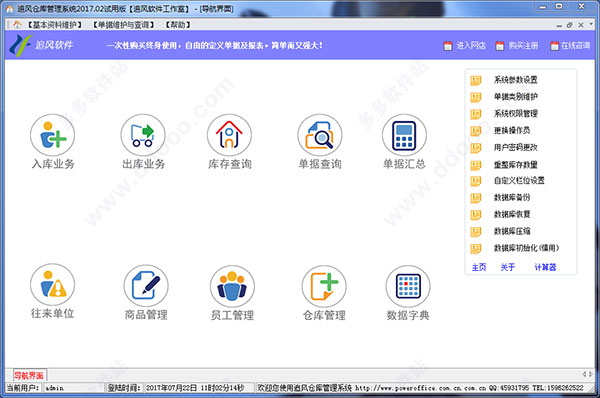Viewport: 600px width, 398px height.
Task: Open the 【基本资料维护】 menu
Action: (55, 25)
